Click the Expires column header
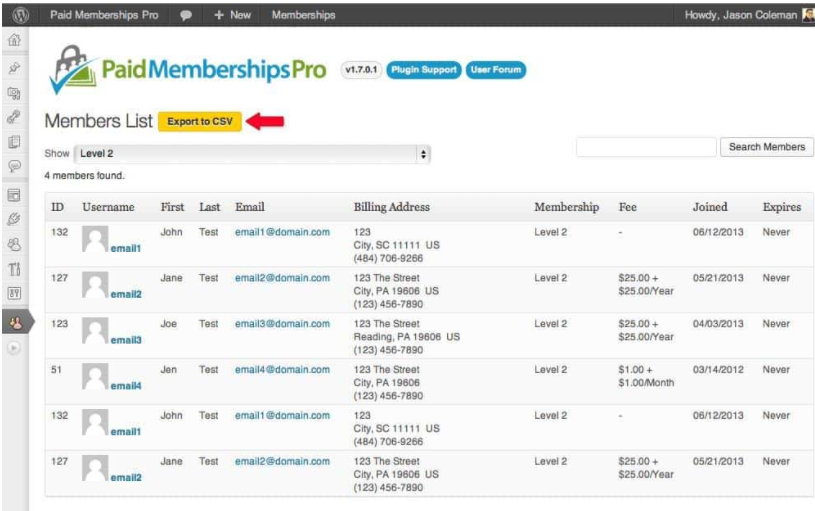This screenshot has width=815, height=511. [x=782, y=207]
